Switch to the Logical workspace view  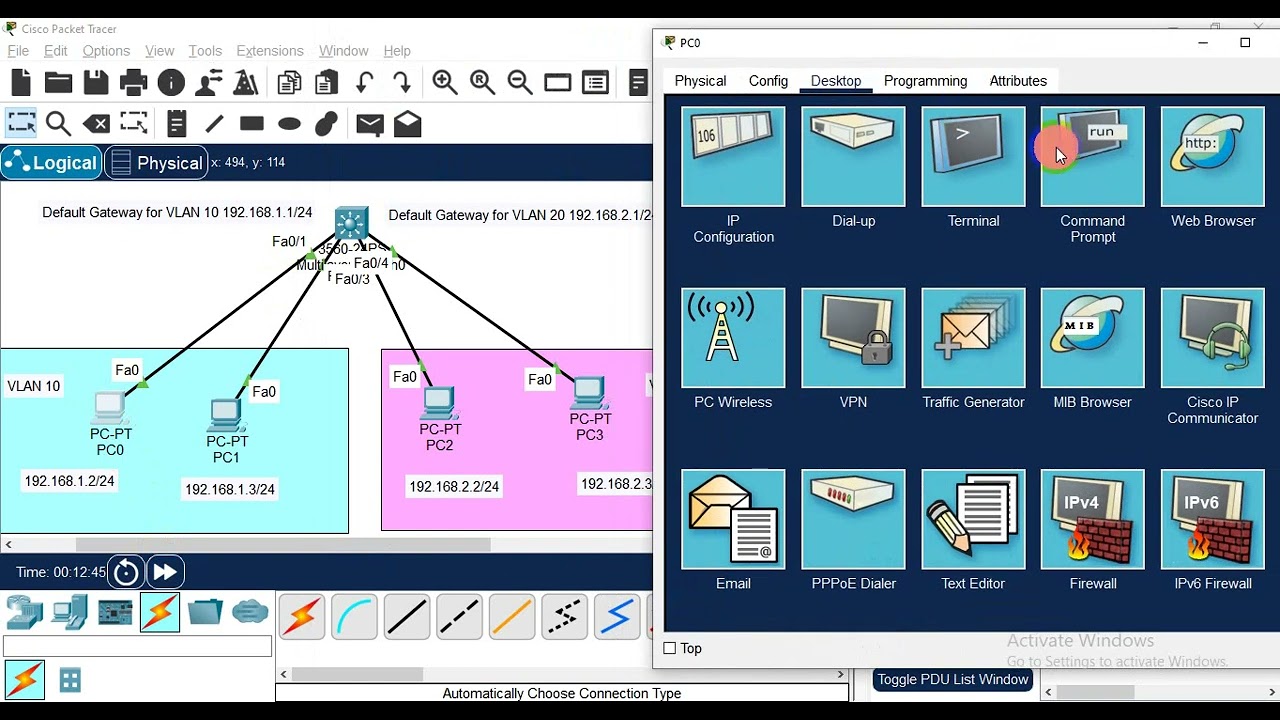(x=52, y=163)
